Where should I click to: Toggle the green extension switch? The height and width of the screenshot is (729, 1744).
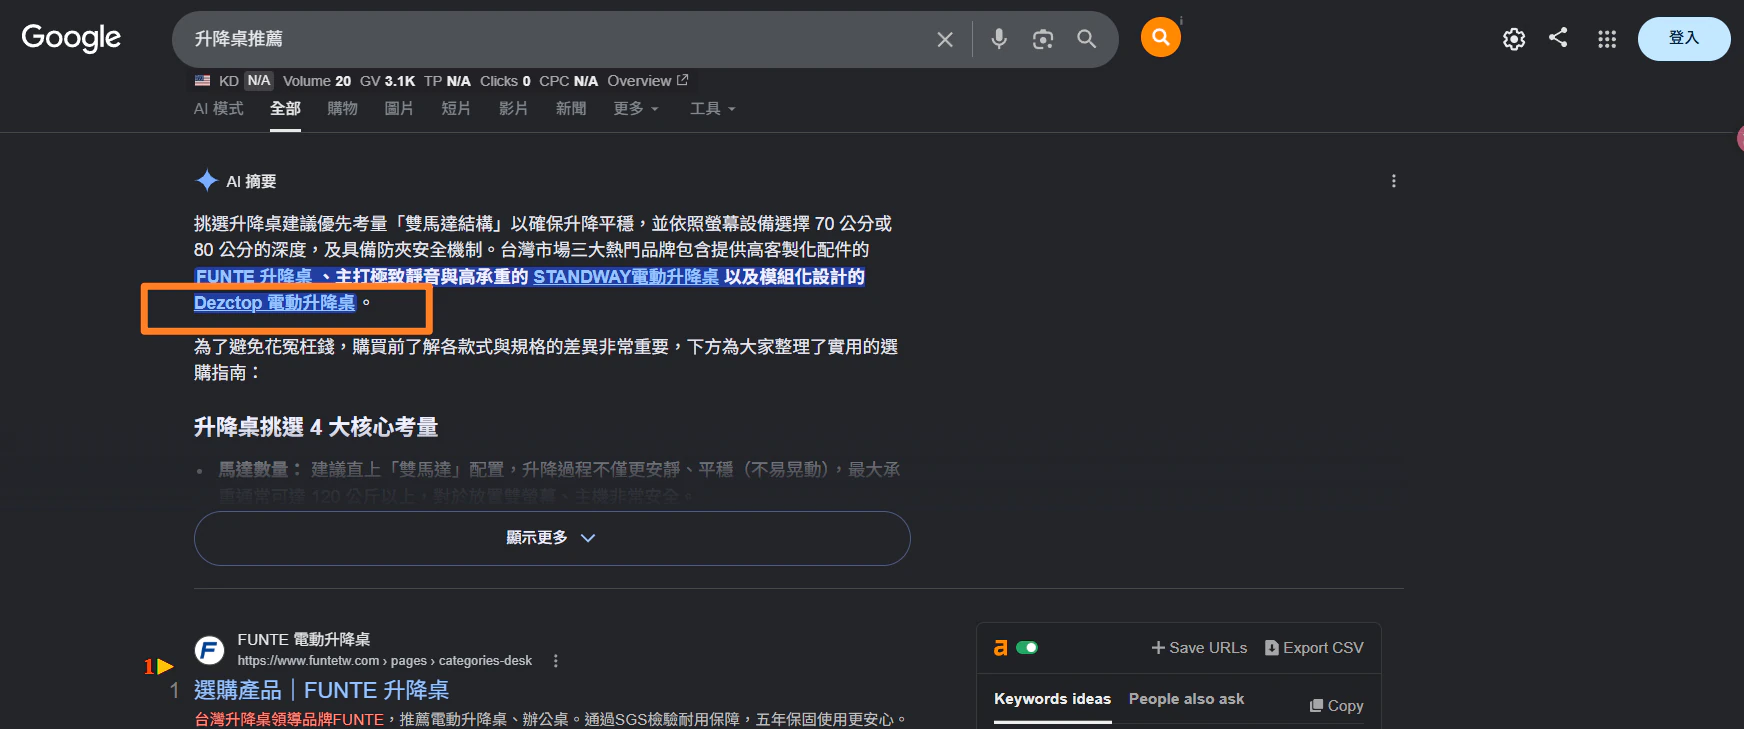(x=1027, y=648)
